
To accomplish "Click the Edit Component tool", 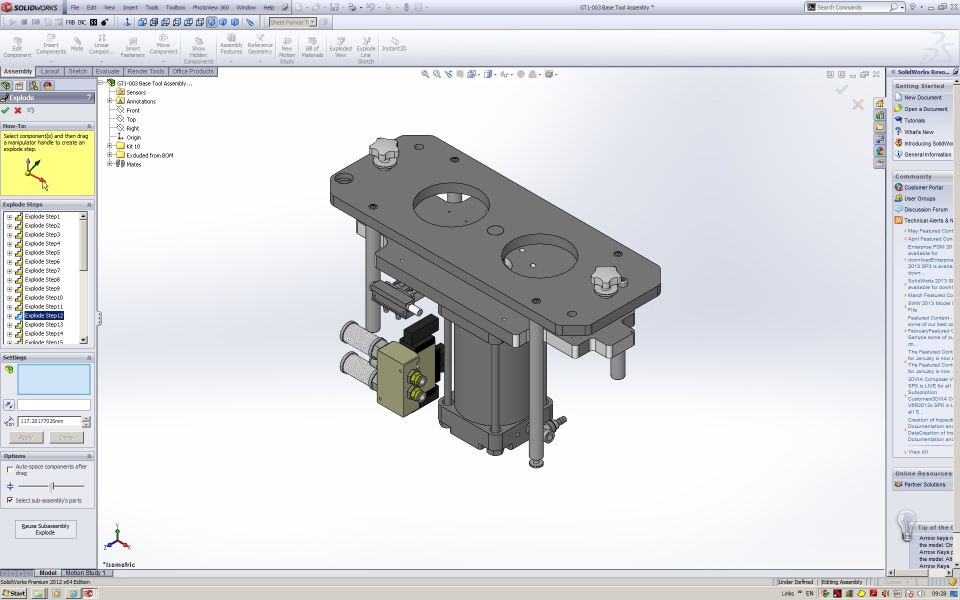I will tap(17, 47).
